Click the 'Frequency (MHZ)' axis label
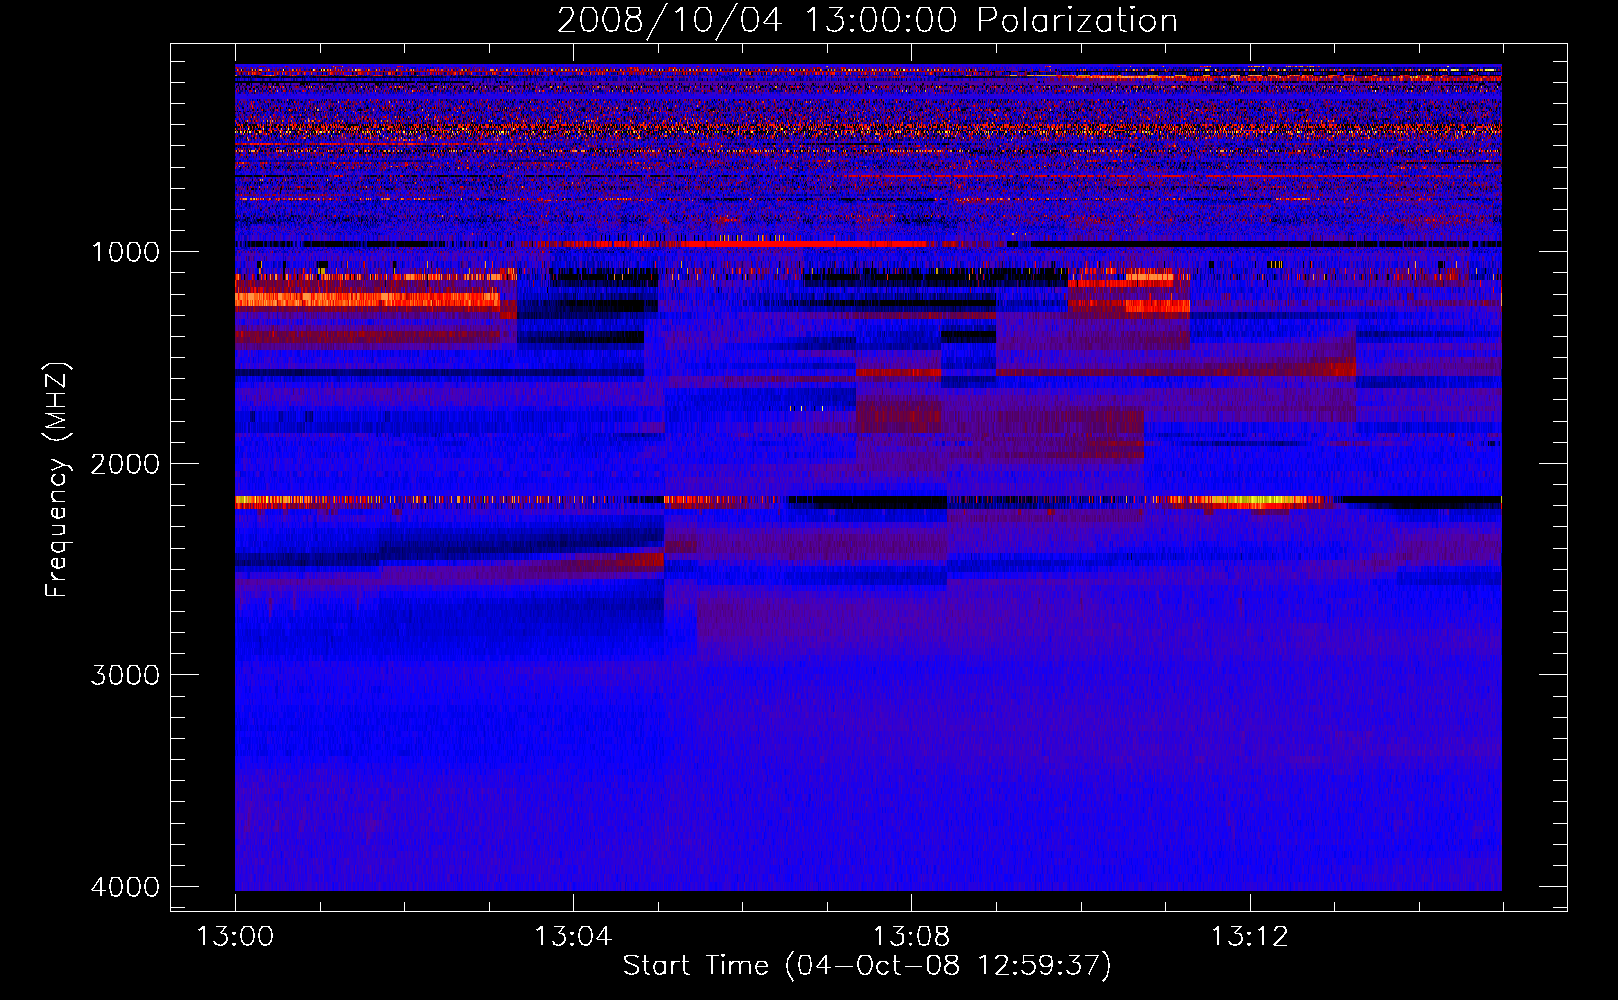The height and width of the screenshot is (1000, 1618). [x=57, y=480]
